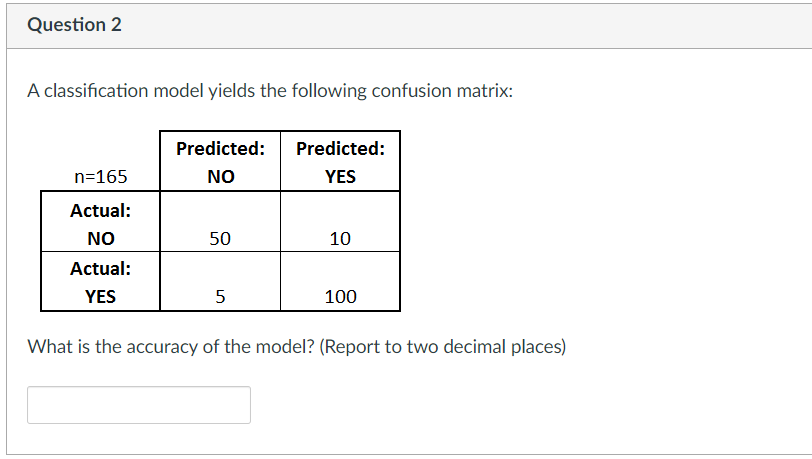The height and width of the screenshot is (459, 812).
Task: Click the Actual: YES row header
Action: coord(100,282)
